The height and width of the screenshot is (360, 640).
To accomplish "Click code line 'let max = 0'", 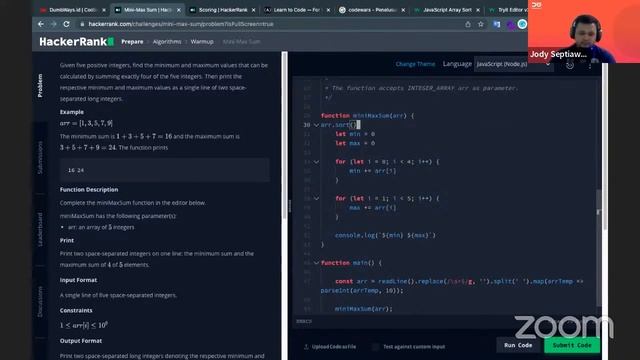I will point(355,143).
